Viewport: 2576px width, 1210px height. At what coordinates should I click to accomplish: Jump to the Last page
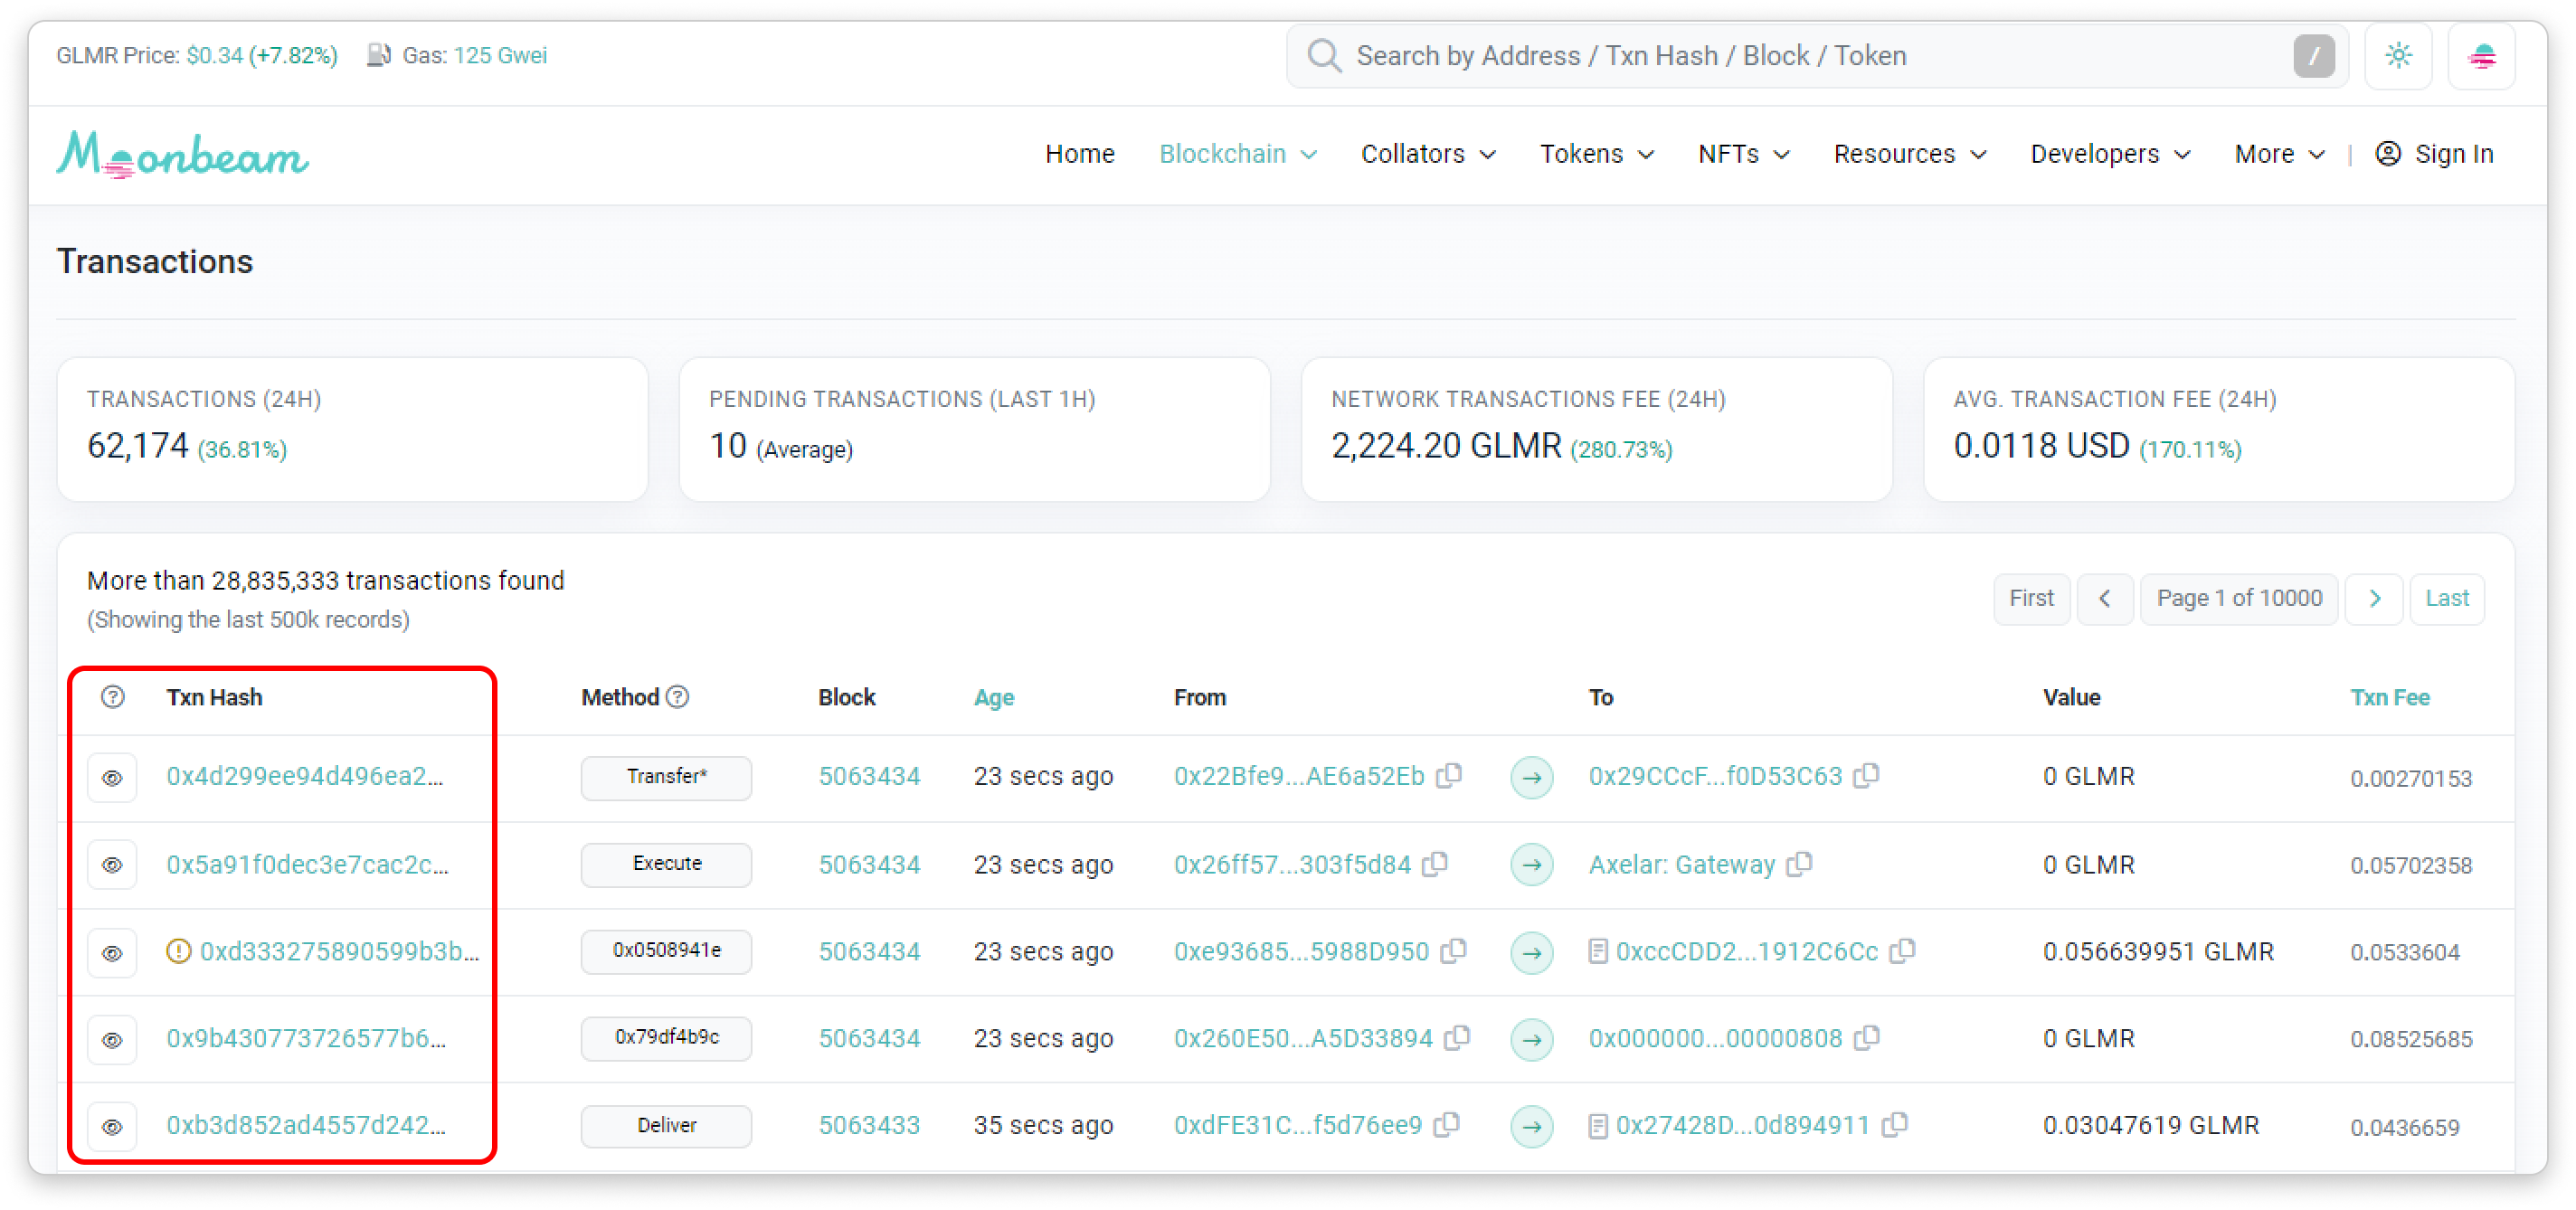pyautogui.click(x=2446, y=598)
